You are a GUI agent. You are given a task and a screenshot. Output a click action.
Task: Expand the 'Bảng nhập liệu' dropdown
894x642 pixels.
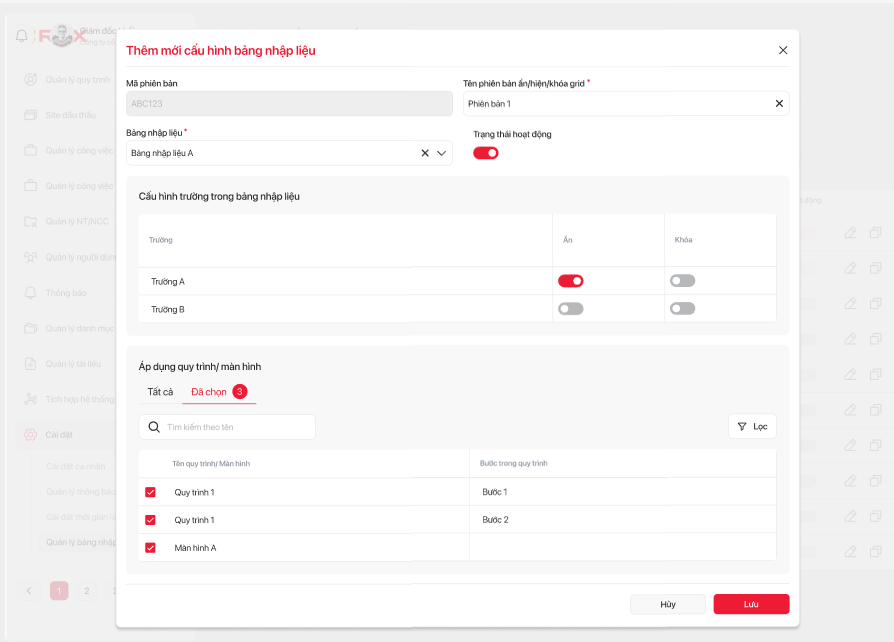click(x=441, y=153)
